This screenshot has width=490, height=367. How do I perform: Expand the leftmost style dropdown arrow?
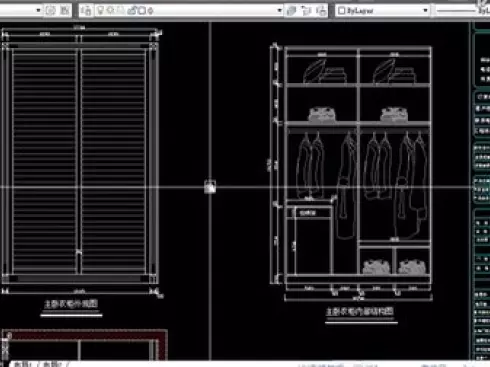point(38,11)
